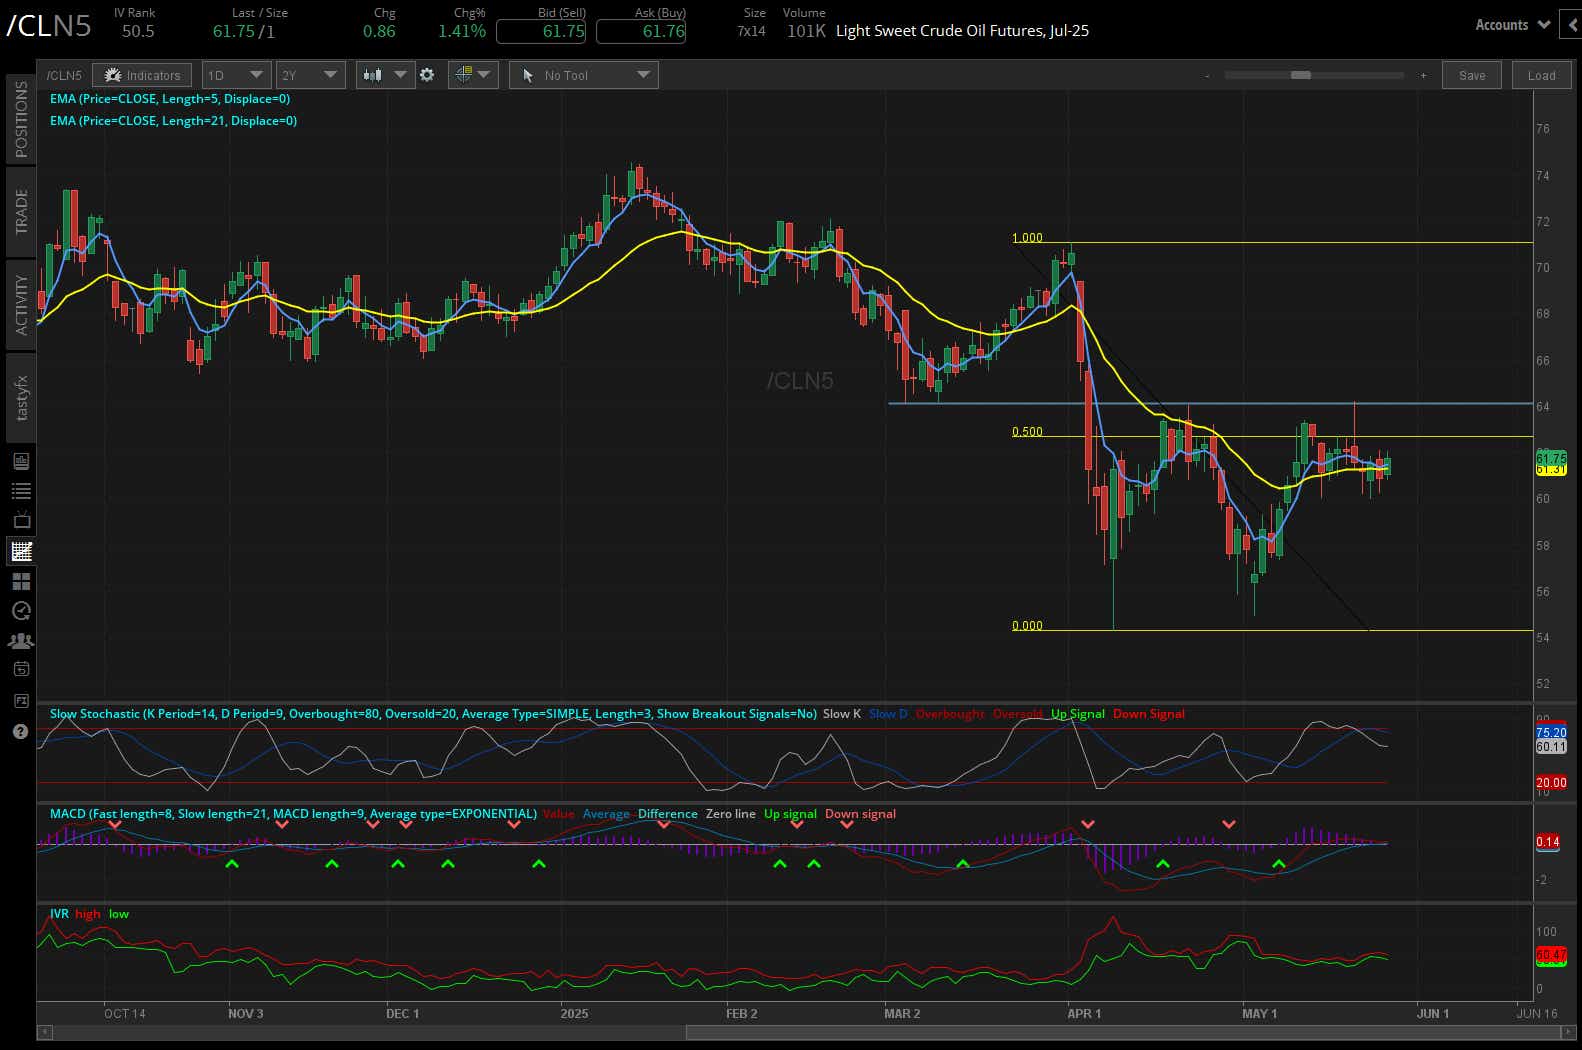Screen dimensions: 1582x1050
Task: Open the candlestick chart type dropdown
Action: [x=385, y=75]
